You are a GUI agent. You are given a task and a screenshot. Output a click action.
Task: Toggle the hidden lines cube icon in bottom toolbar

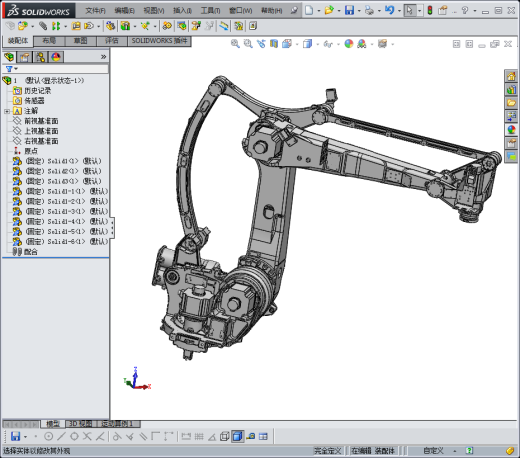[225, 436]
